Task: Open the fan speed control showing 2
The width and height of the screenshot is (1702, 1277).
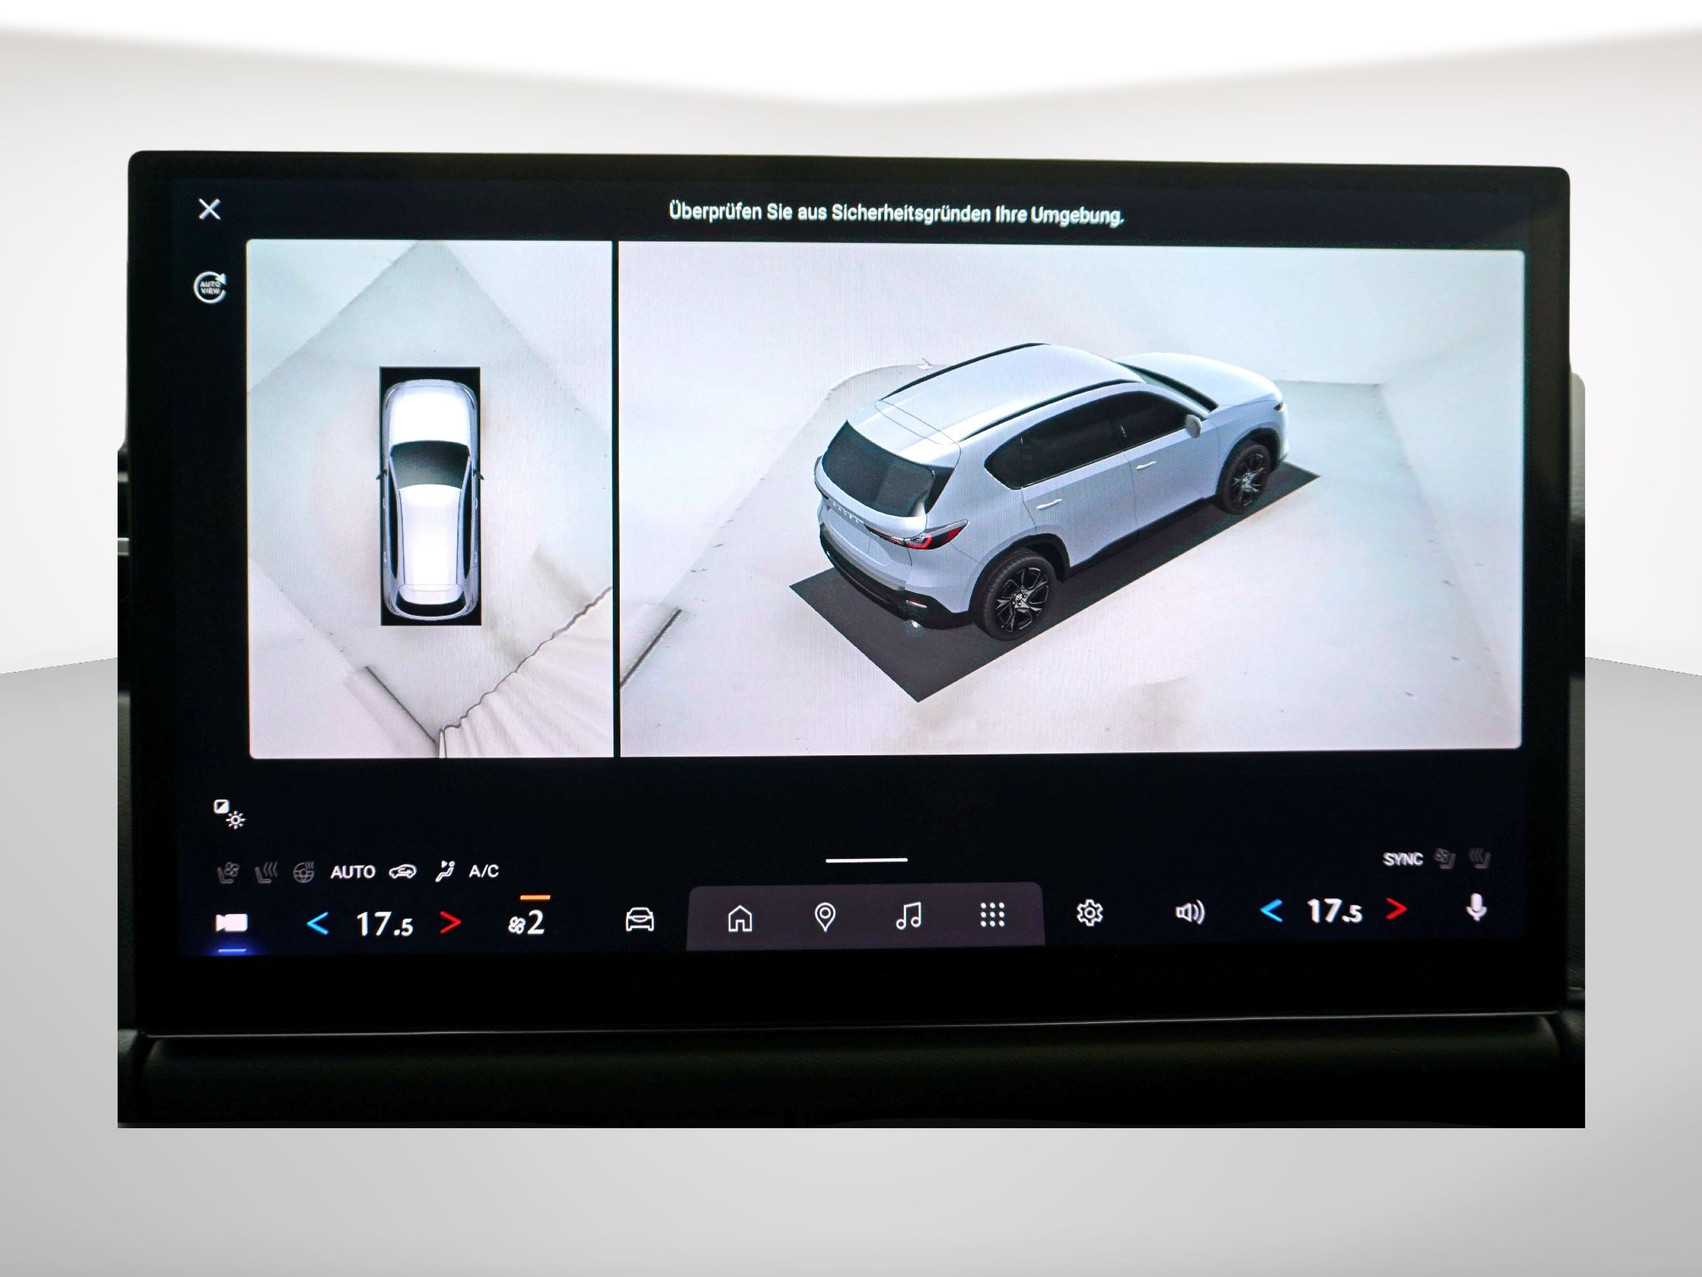Action: coord(527,922)
